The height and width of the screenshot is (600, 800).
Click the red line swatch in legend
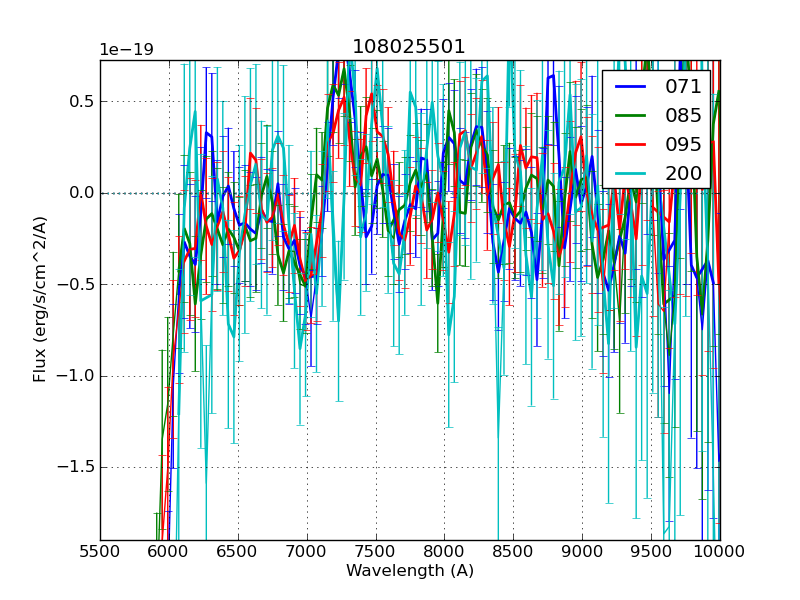[632, 144]
